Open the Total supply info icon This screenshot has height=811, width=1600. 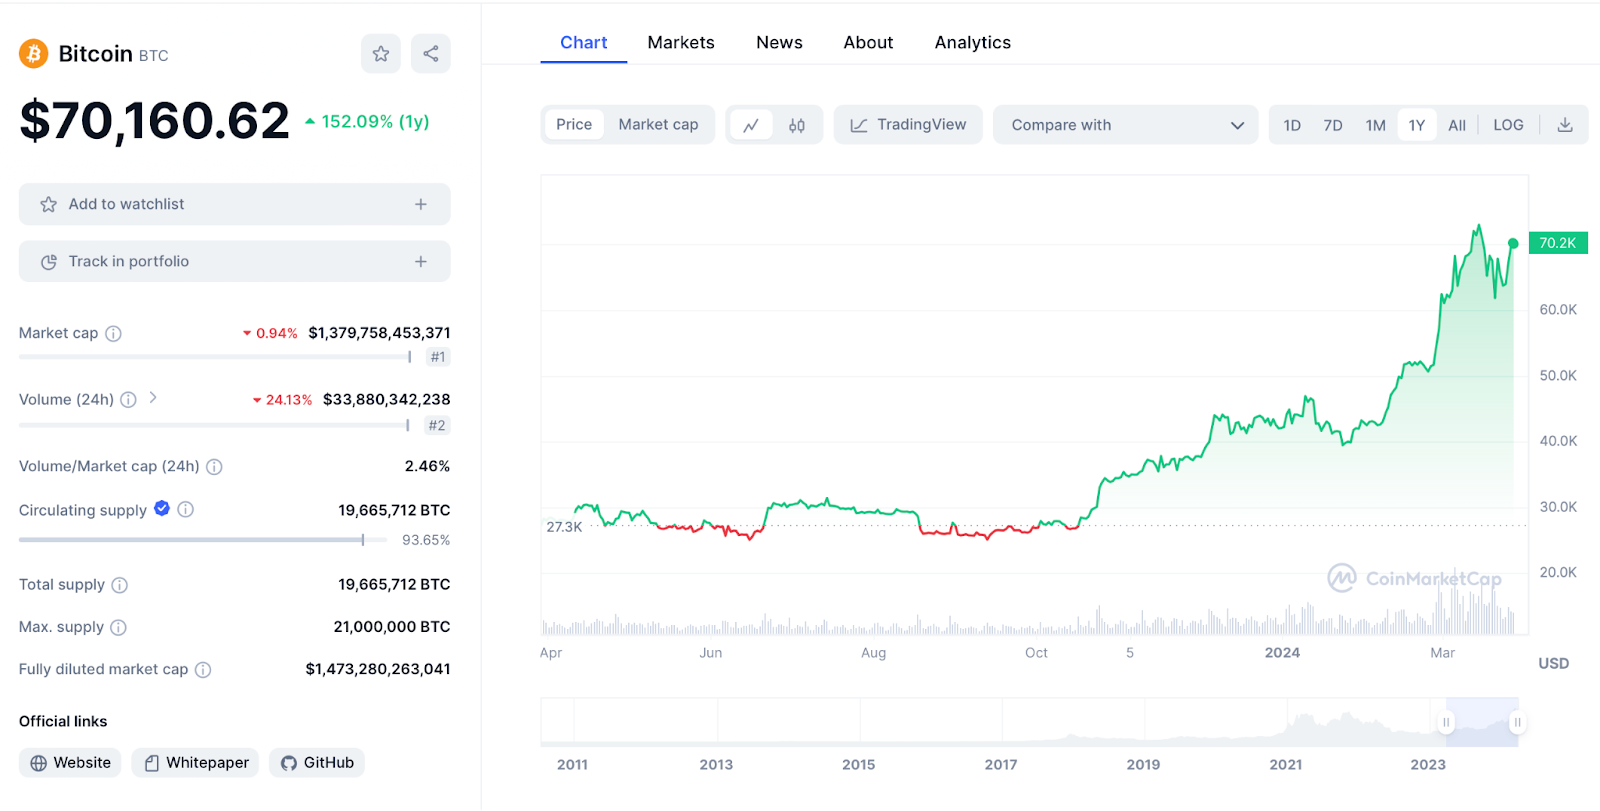[x=120, y=584]
